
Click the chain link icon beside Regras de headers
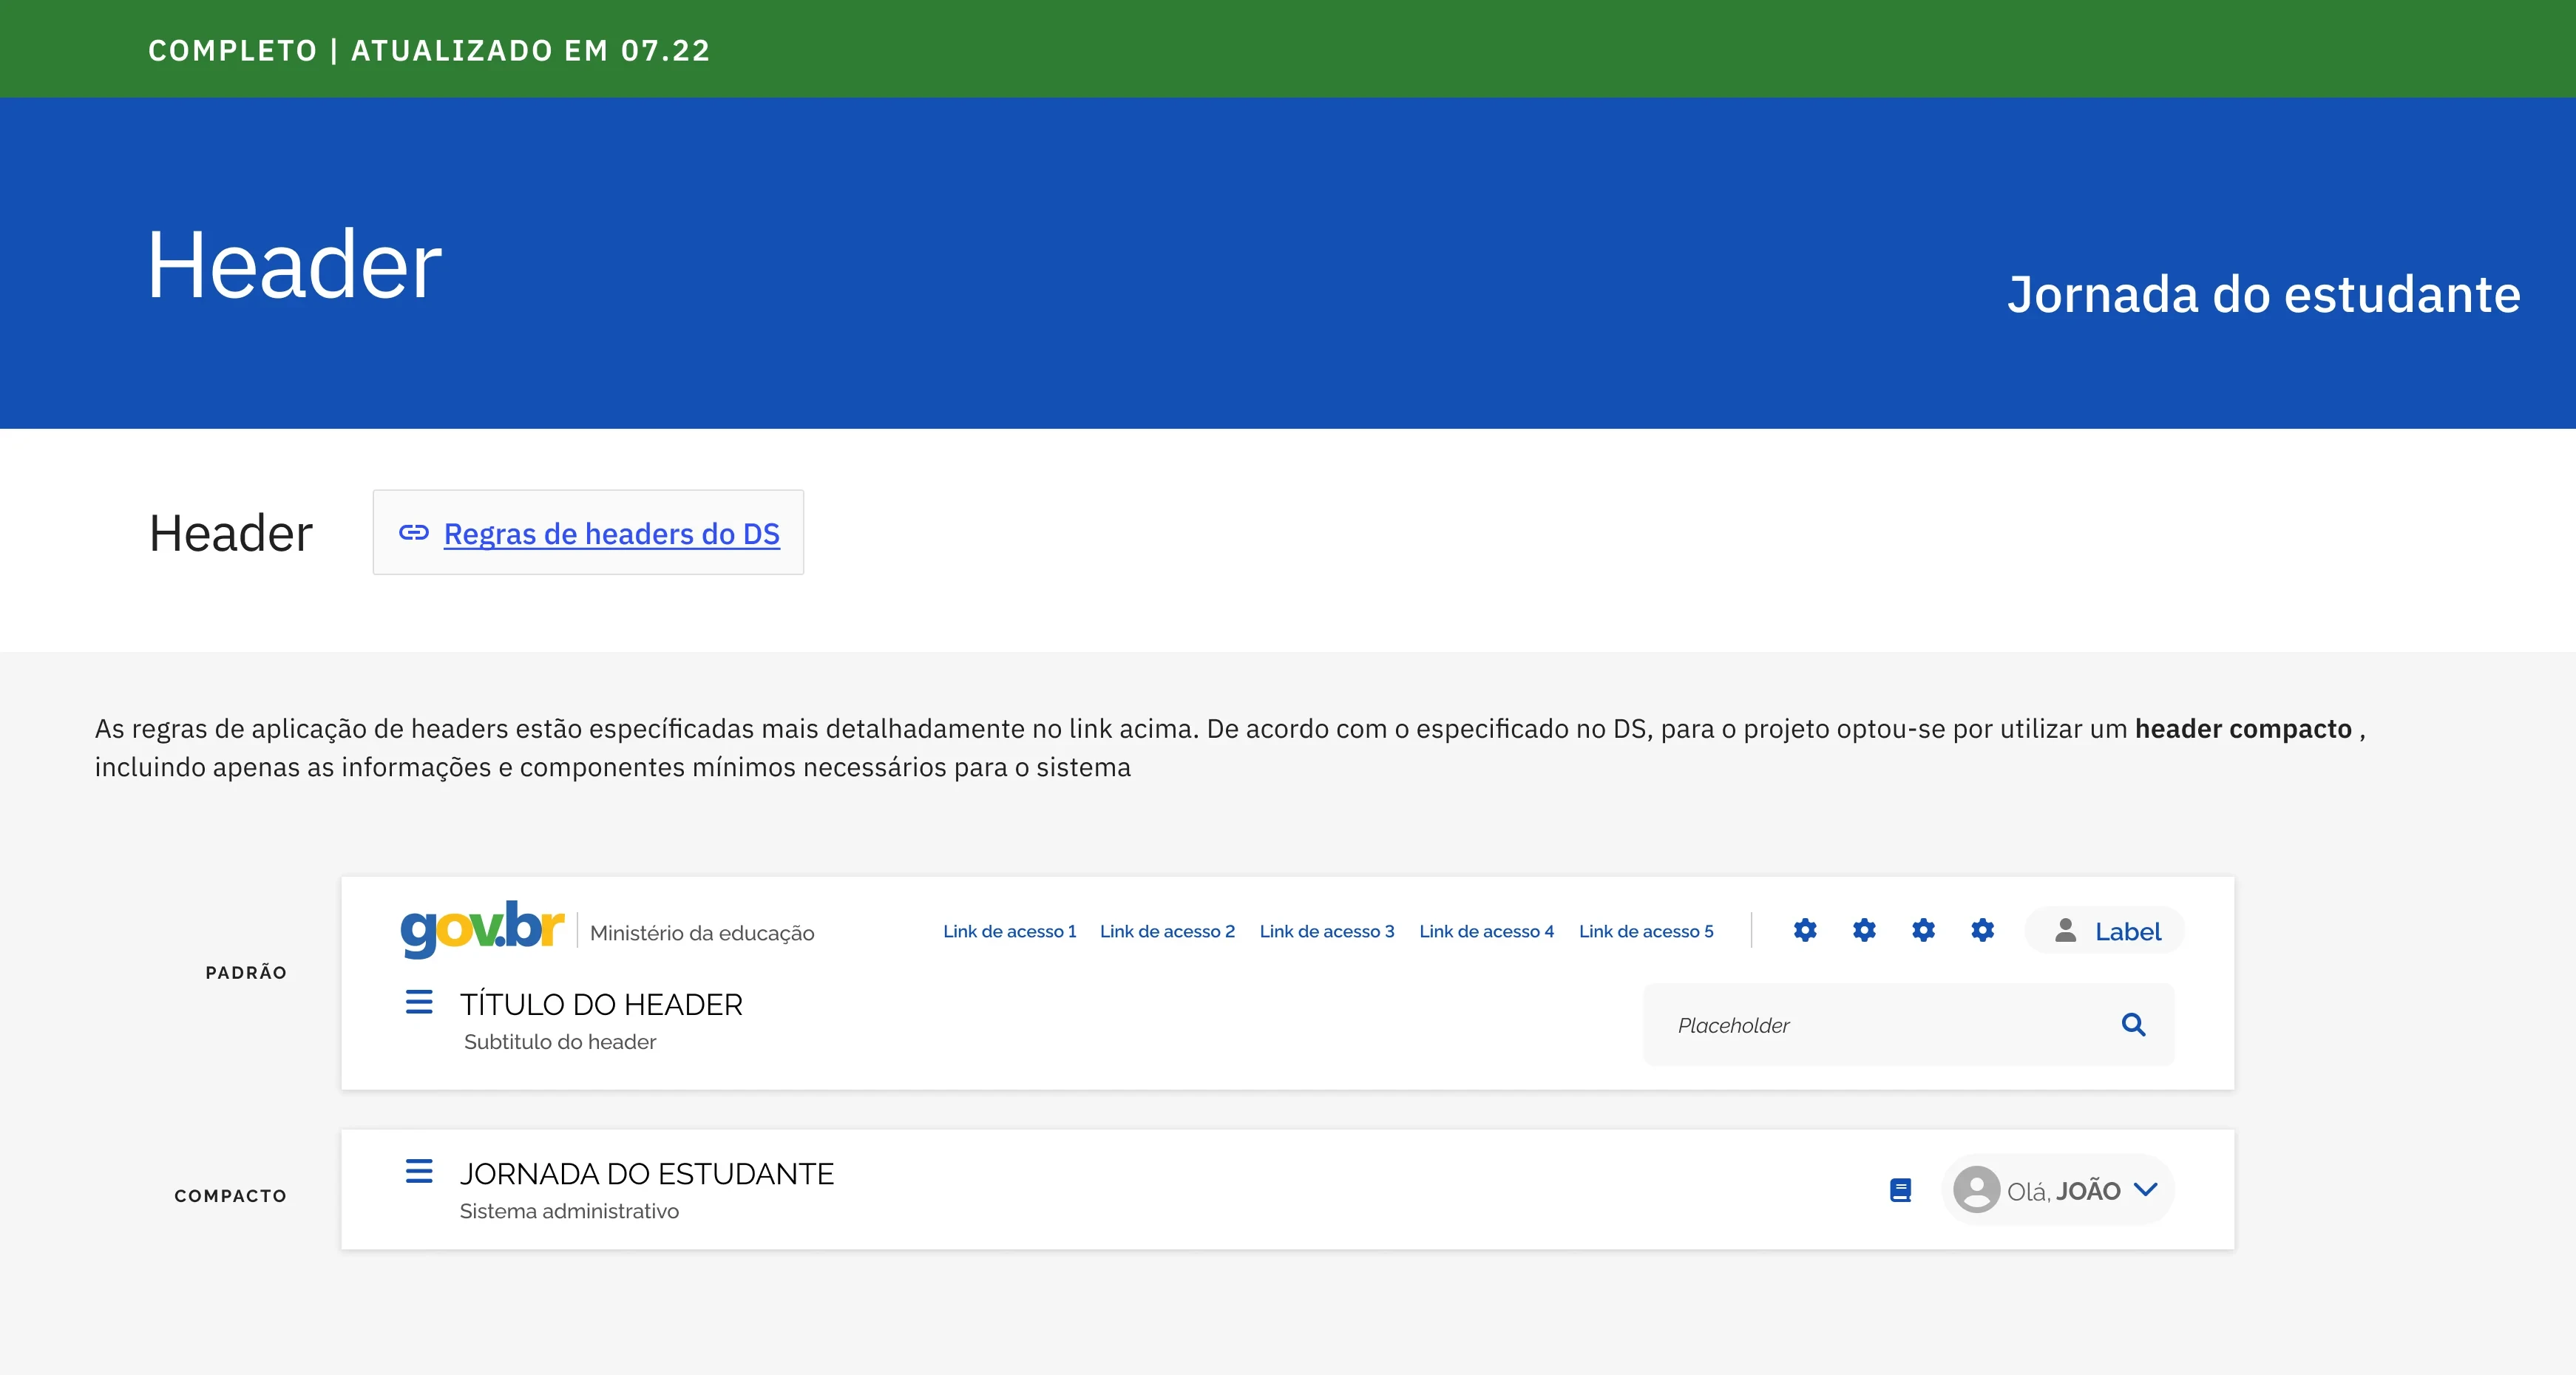click(414, 533)
